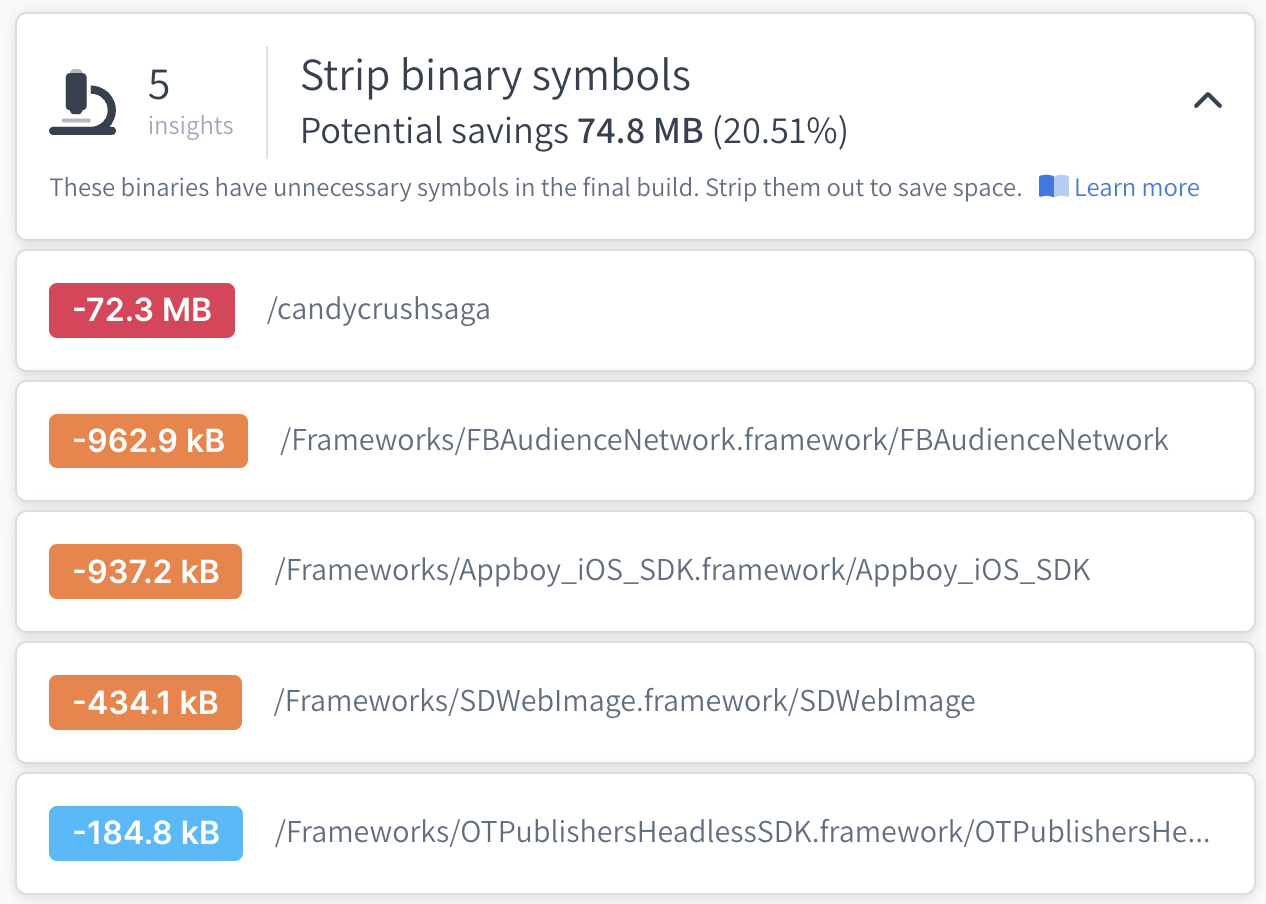Open the FBAudienceNetwork framework entry
1266x904 pixels.
[x=722, y=440]
